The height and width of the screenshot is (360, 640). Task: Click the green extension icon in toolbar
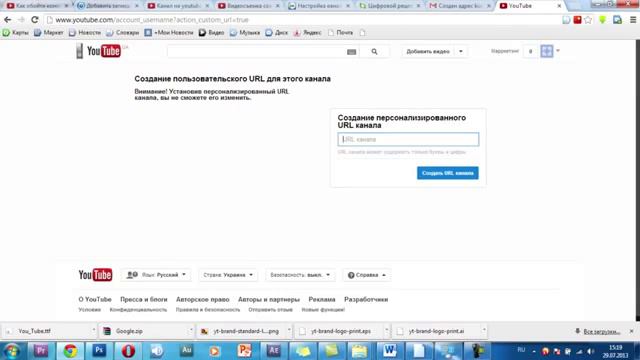[x=602, y=20]
